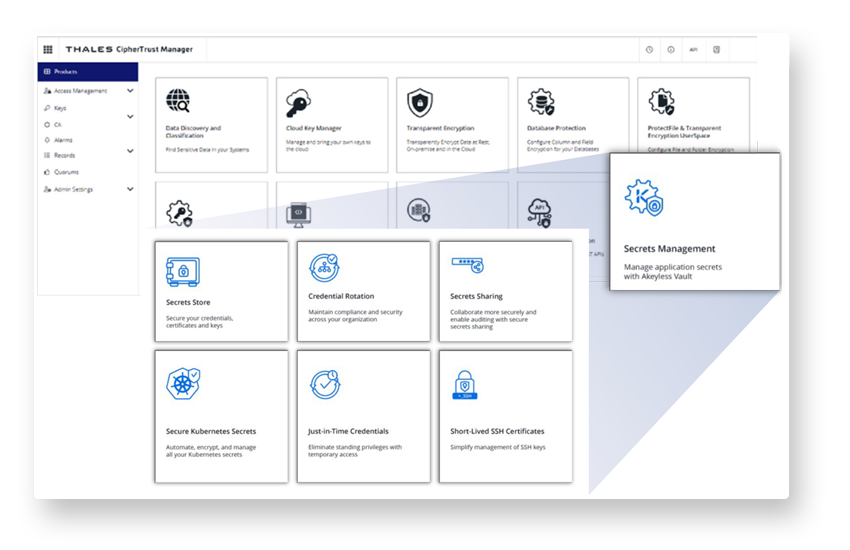Click the Short-Lived SSH Certificates icon
Viewport: 850px width, 550px height.
pos(465,385)
